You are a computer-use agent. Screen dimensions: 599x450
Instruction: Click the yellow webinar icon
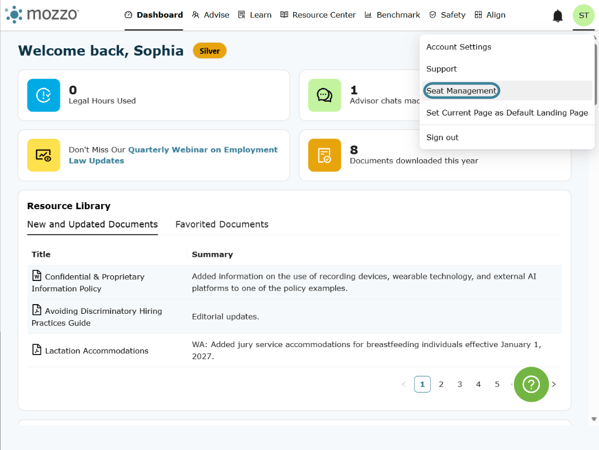44,155
